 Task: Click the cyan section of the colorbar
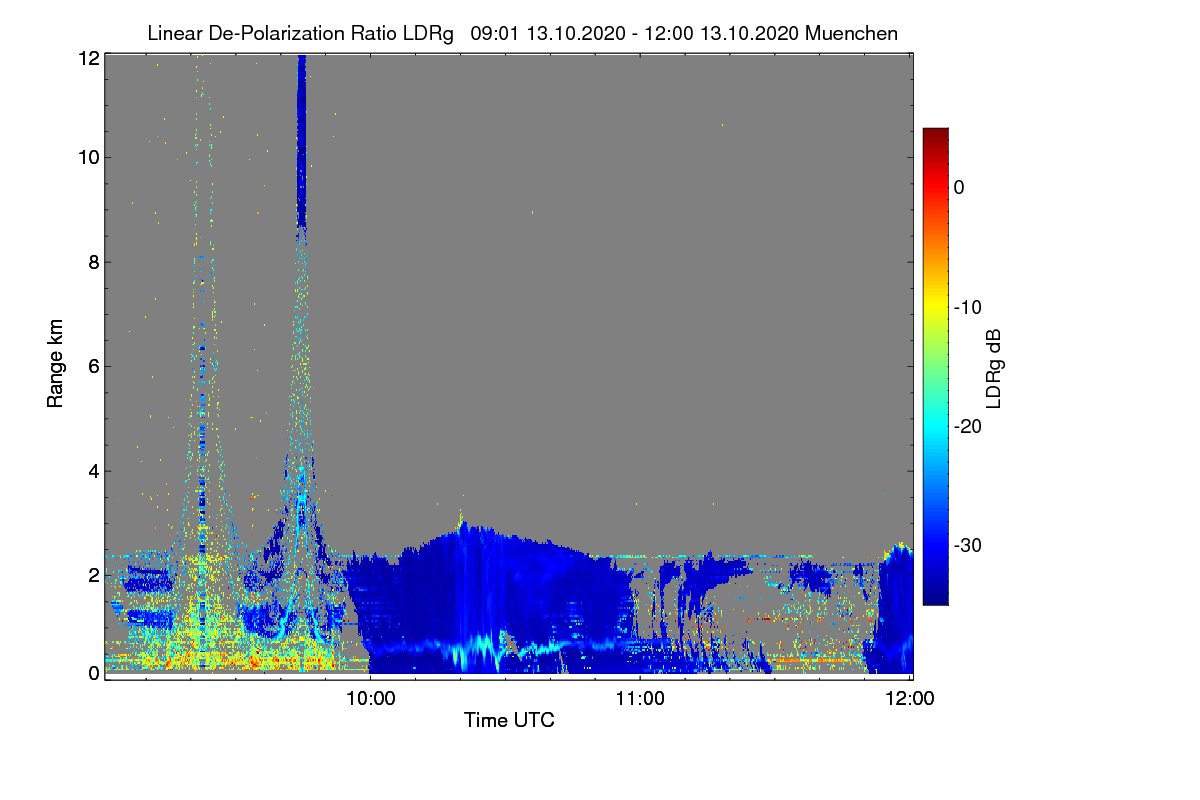click(935, 426)
